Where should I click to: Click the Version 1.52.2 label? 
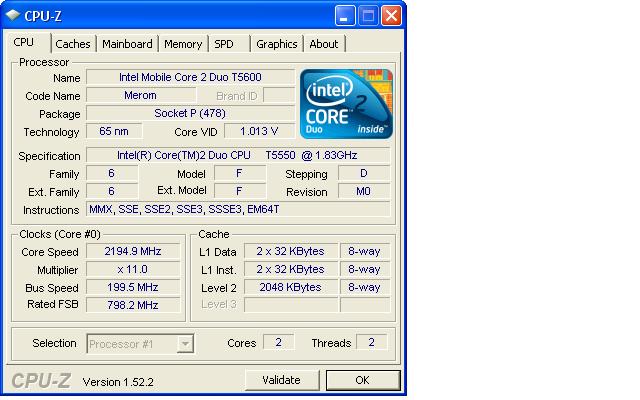pyautogui.click(x=118, y=382)
